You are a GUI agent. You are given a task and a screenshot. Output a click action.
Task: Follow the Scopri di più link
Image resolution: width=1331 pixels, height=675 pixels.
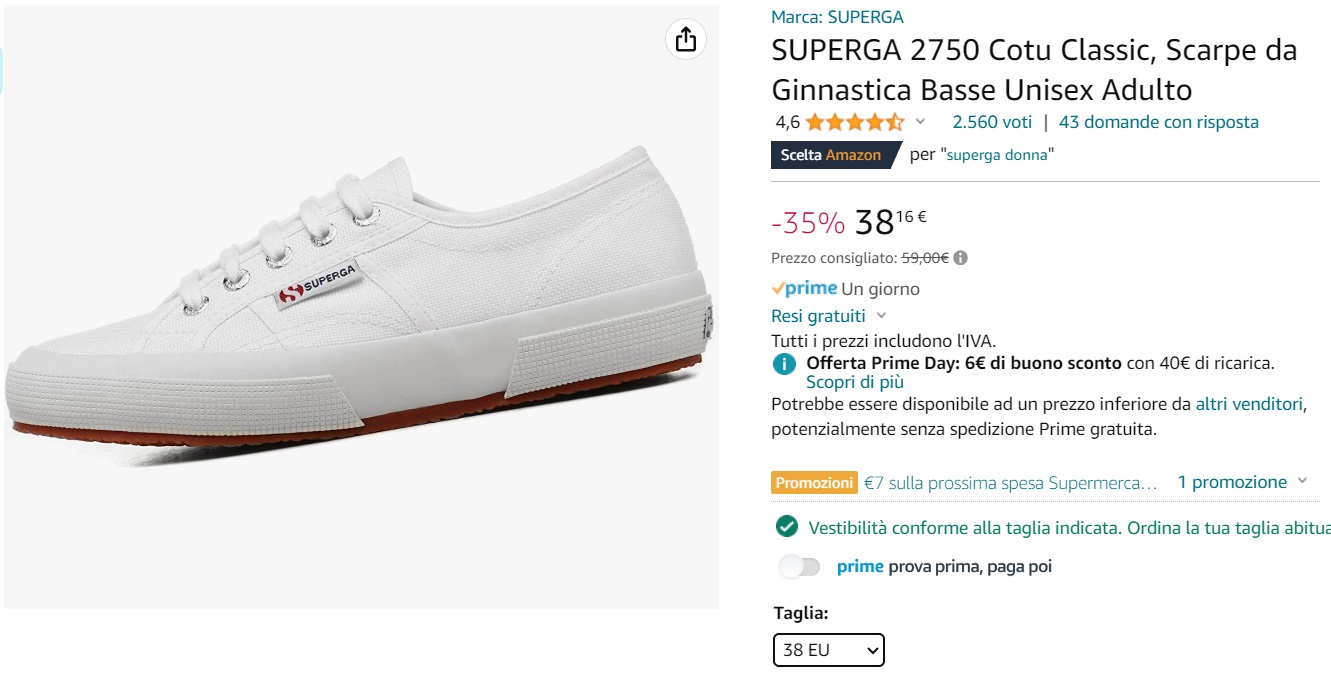pos(854,382)
